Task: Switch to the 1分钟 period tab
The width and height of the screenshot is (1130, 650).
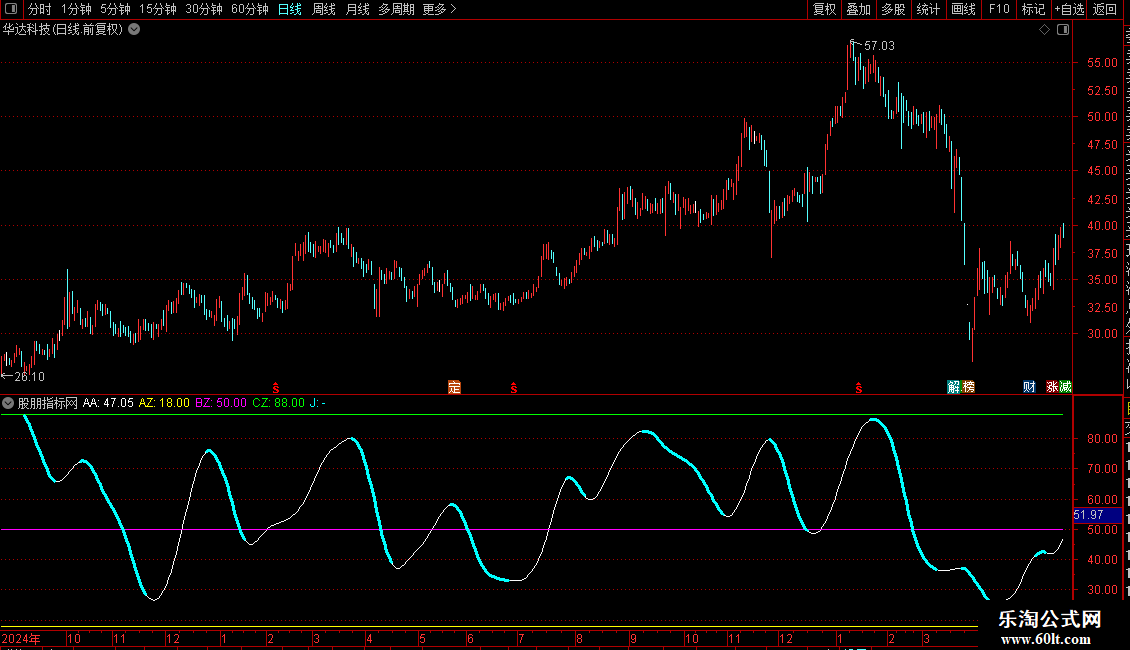Action: (76, 9)
